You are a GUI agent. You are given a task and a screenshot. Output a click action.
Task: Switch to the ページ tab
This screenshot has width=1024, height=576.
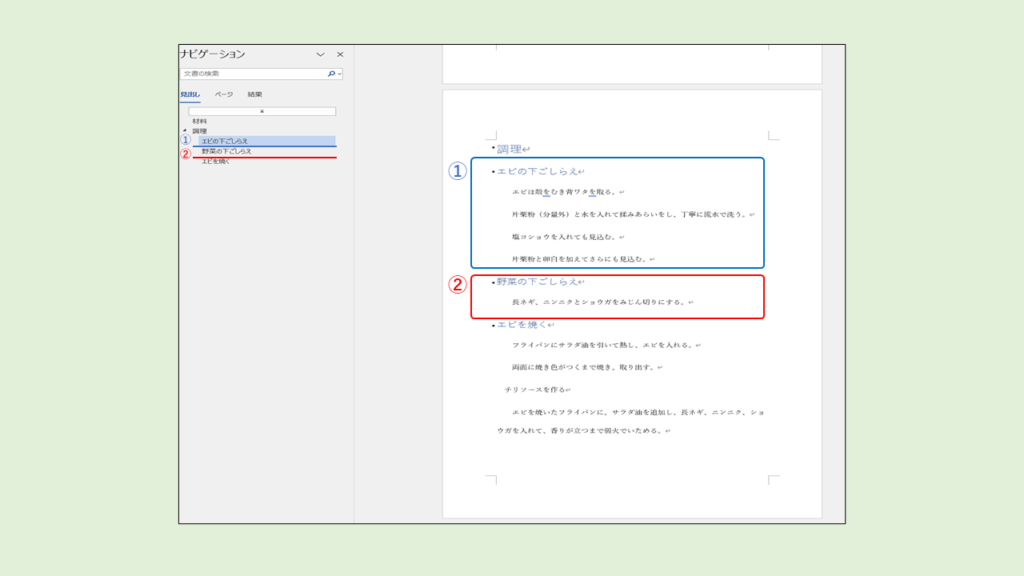point(224,95)
